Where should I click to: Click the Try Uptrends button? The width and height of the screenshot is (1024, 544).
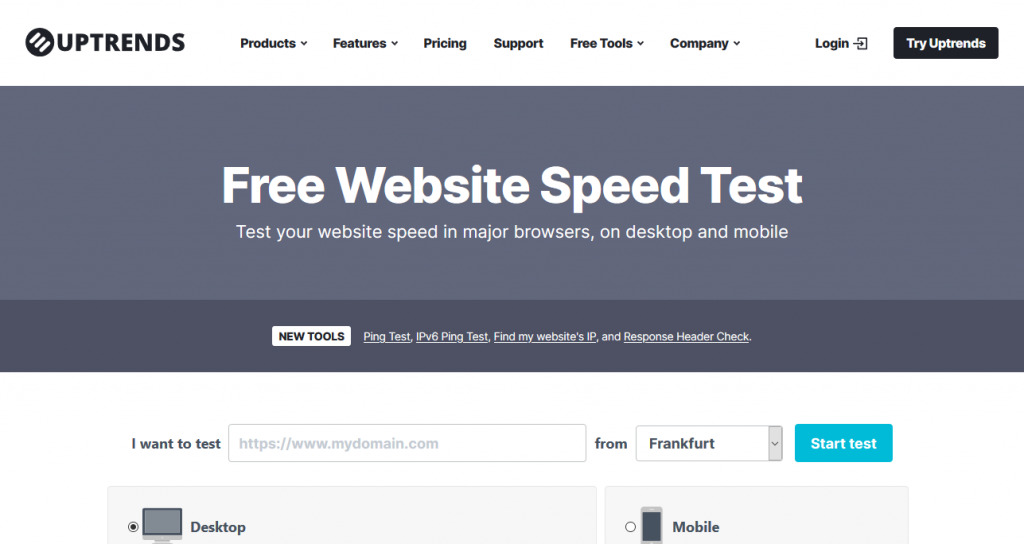(946, 43)
